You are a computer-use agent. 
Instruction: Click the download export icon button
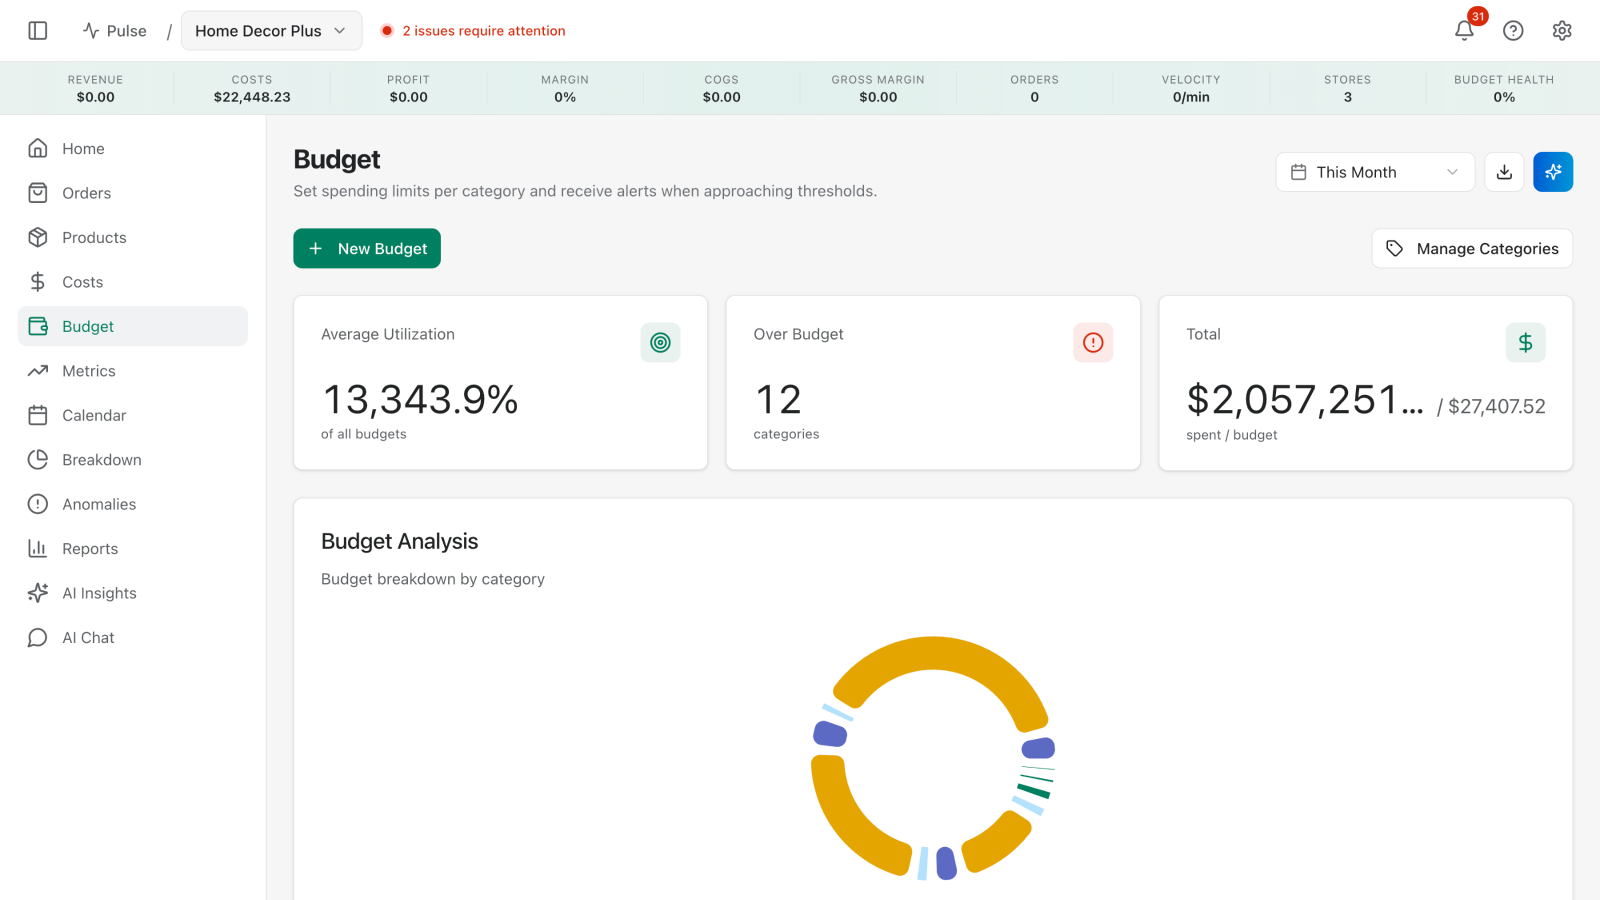point(1504,172)
